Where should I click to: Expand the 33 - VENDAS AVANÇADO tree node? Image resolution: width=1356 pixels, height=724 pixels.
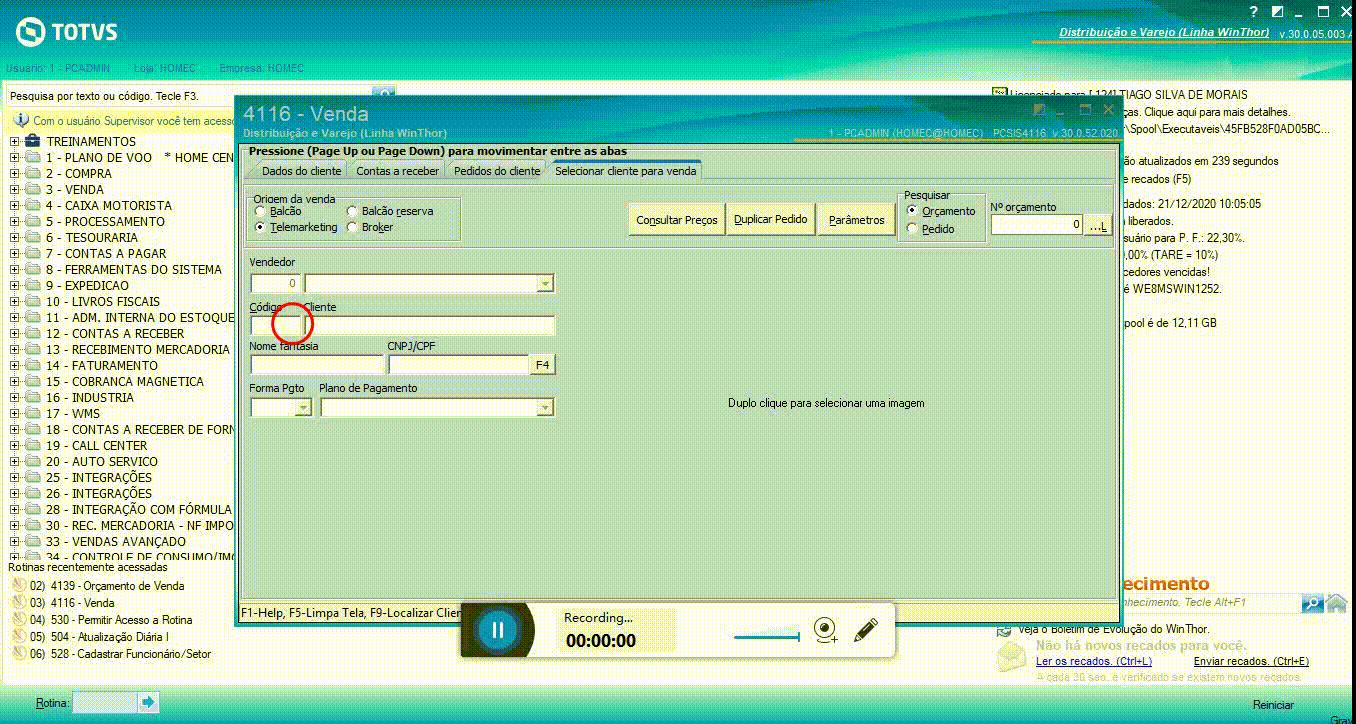point(15,541)
